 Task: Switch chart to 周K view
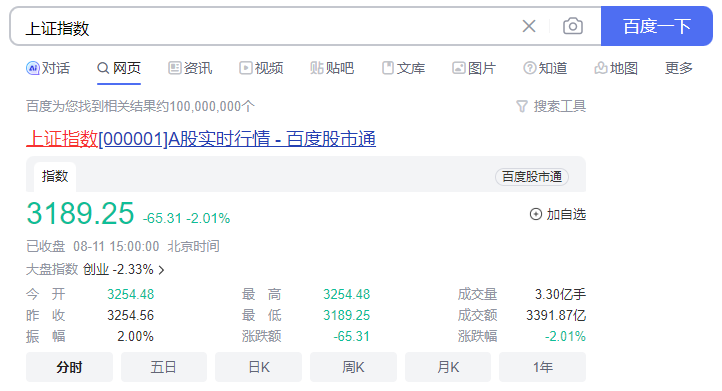coord(353,367)
